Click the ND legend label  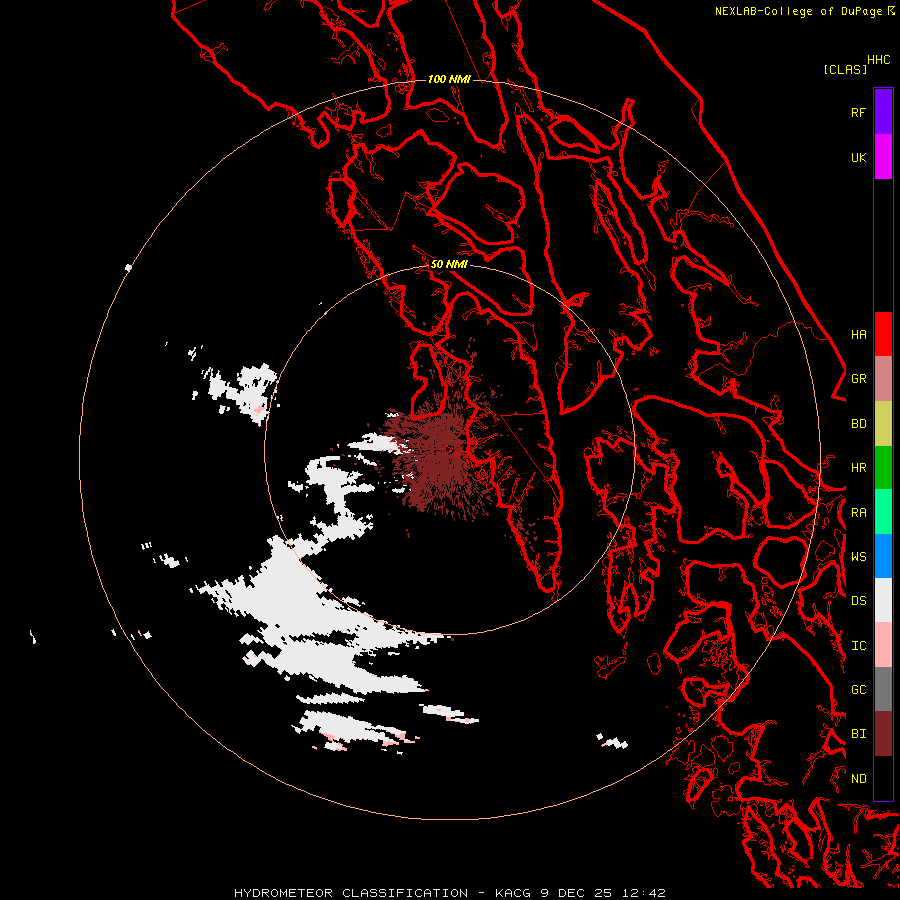[858, 779]
